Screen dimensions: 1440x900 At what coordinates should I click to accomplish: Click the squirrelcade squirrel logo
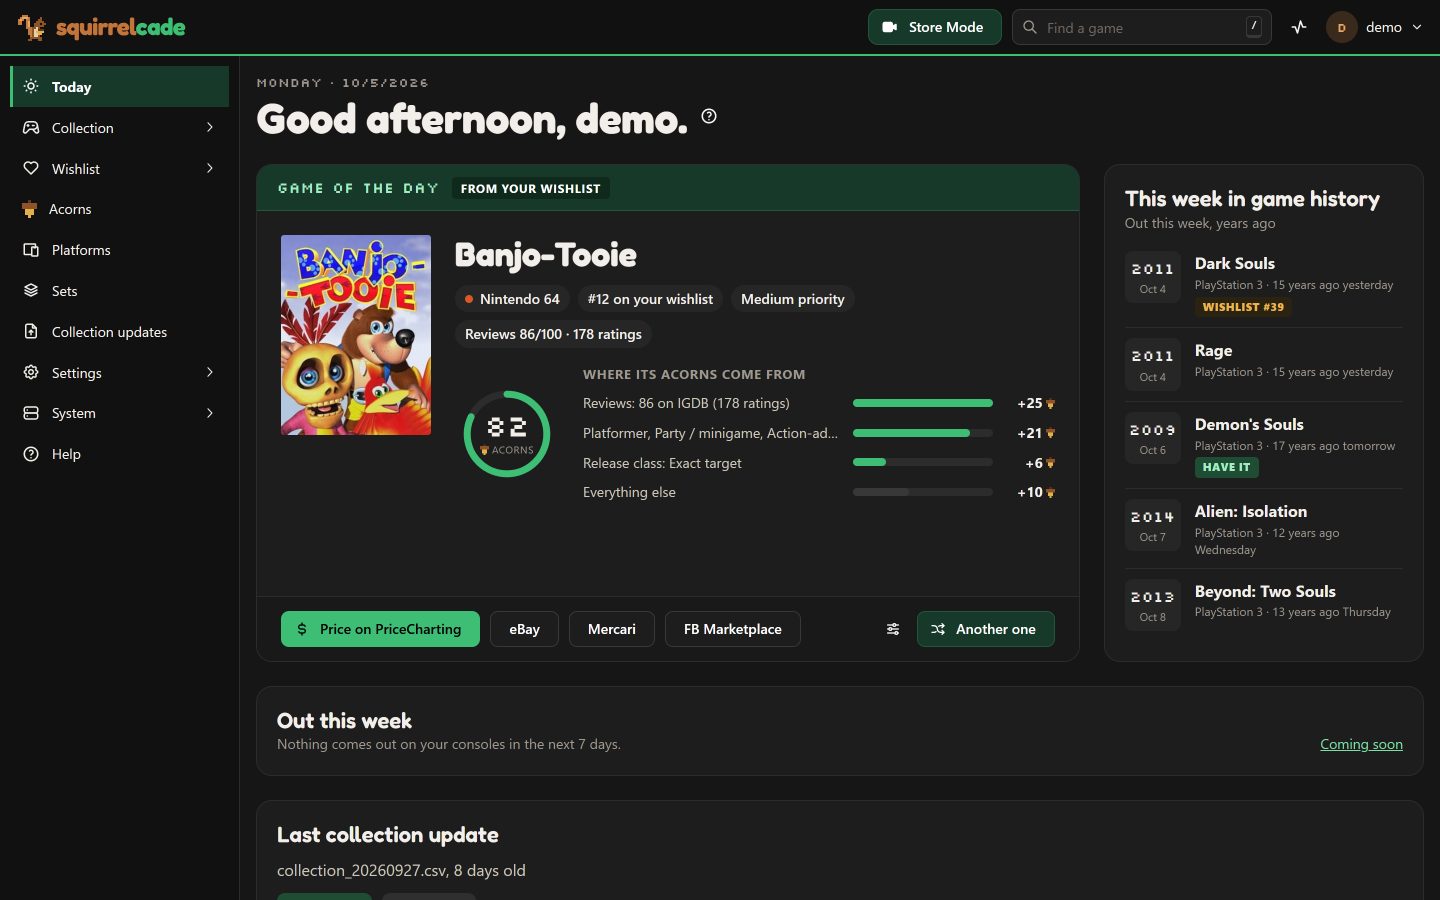(31, 27)
